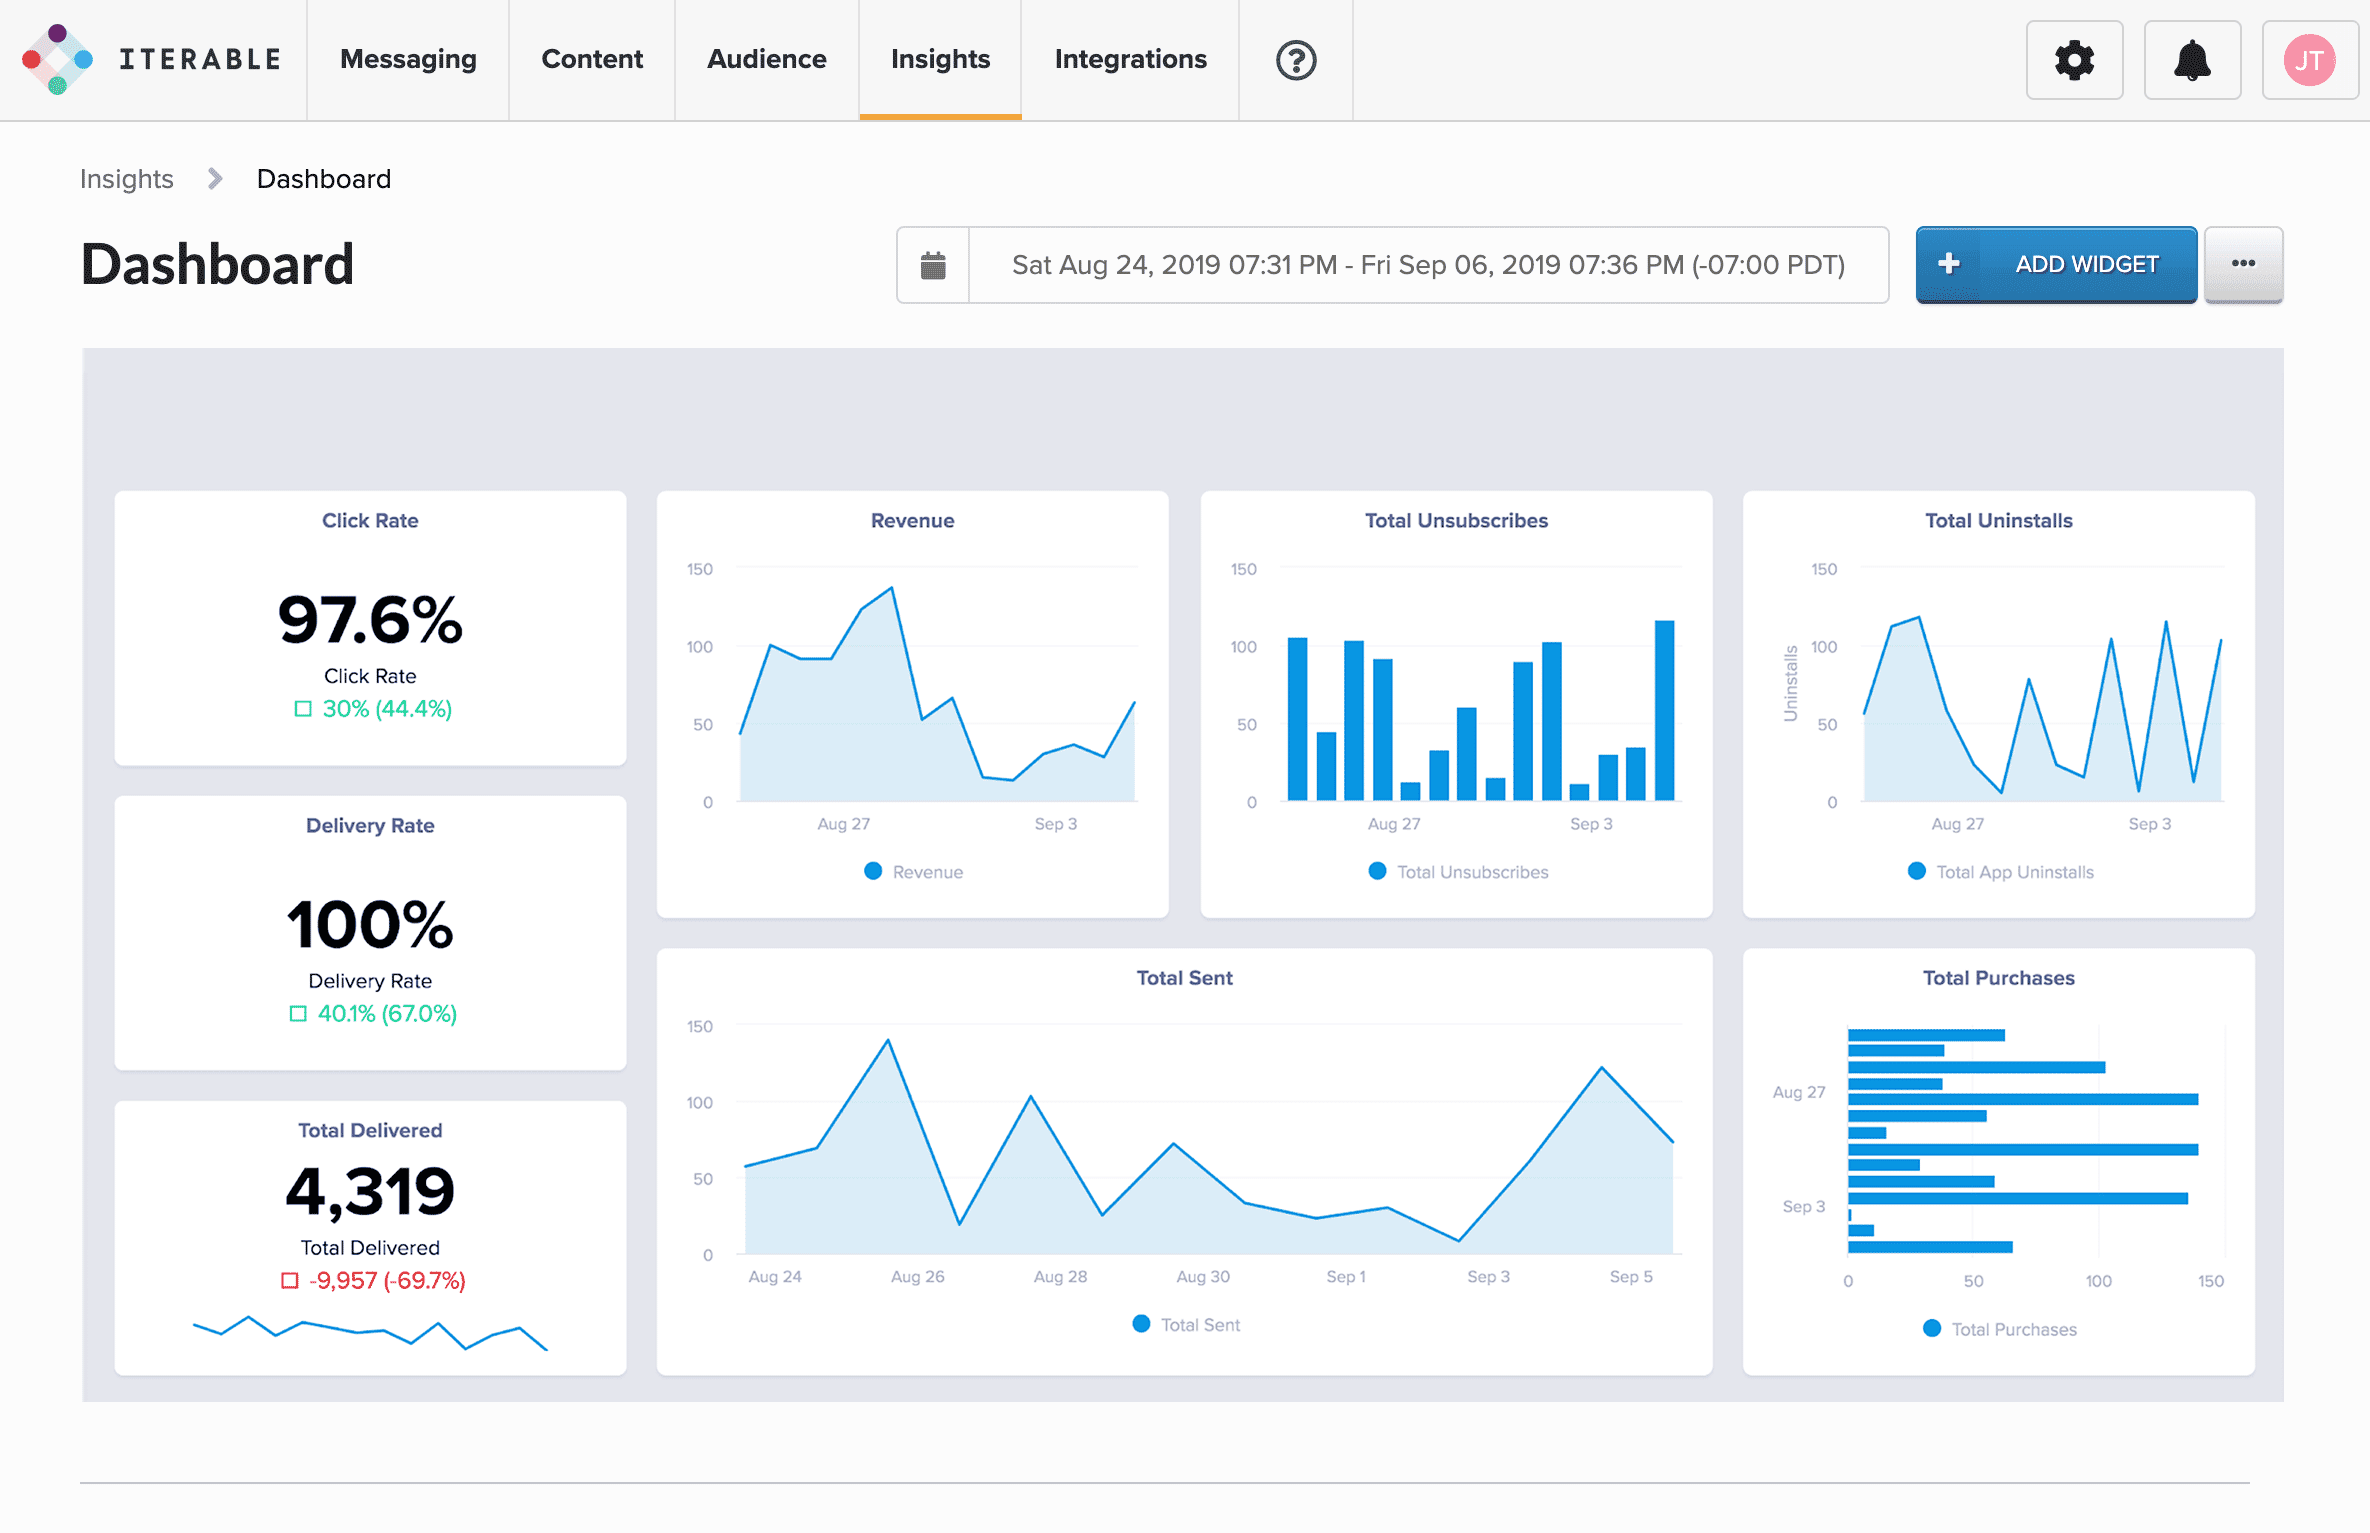Click the date range input field
Viewport: 2370px width, 1533px height.
(1428, 265)
